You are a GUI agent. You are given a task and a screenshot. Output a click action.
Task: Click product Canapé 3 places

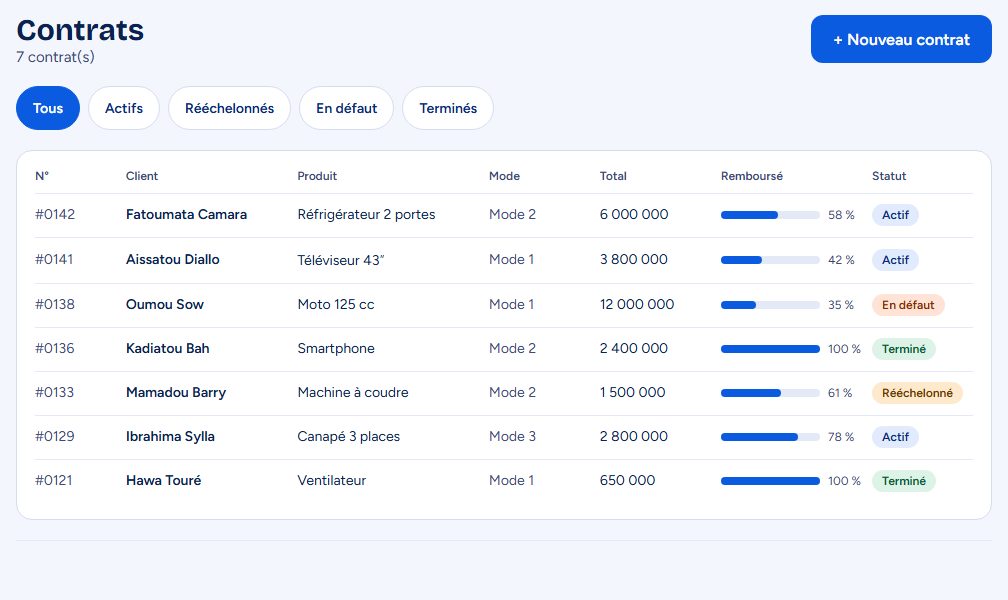[x=348, y=437]
